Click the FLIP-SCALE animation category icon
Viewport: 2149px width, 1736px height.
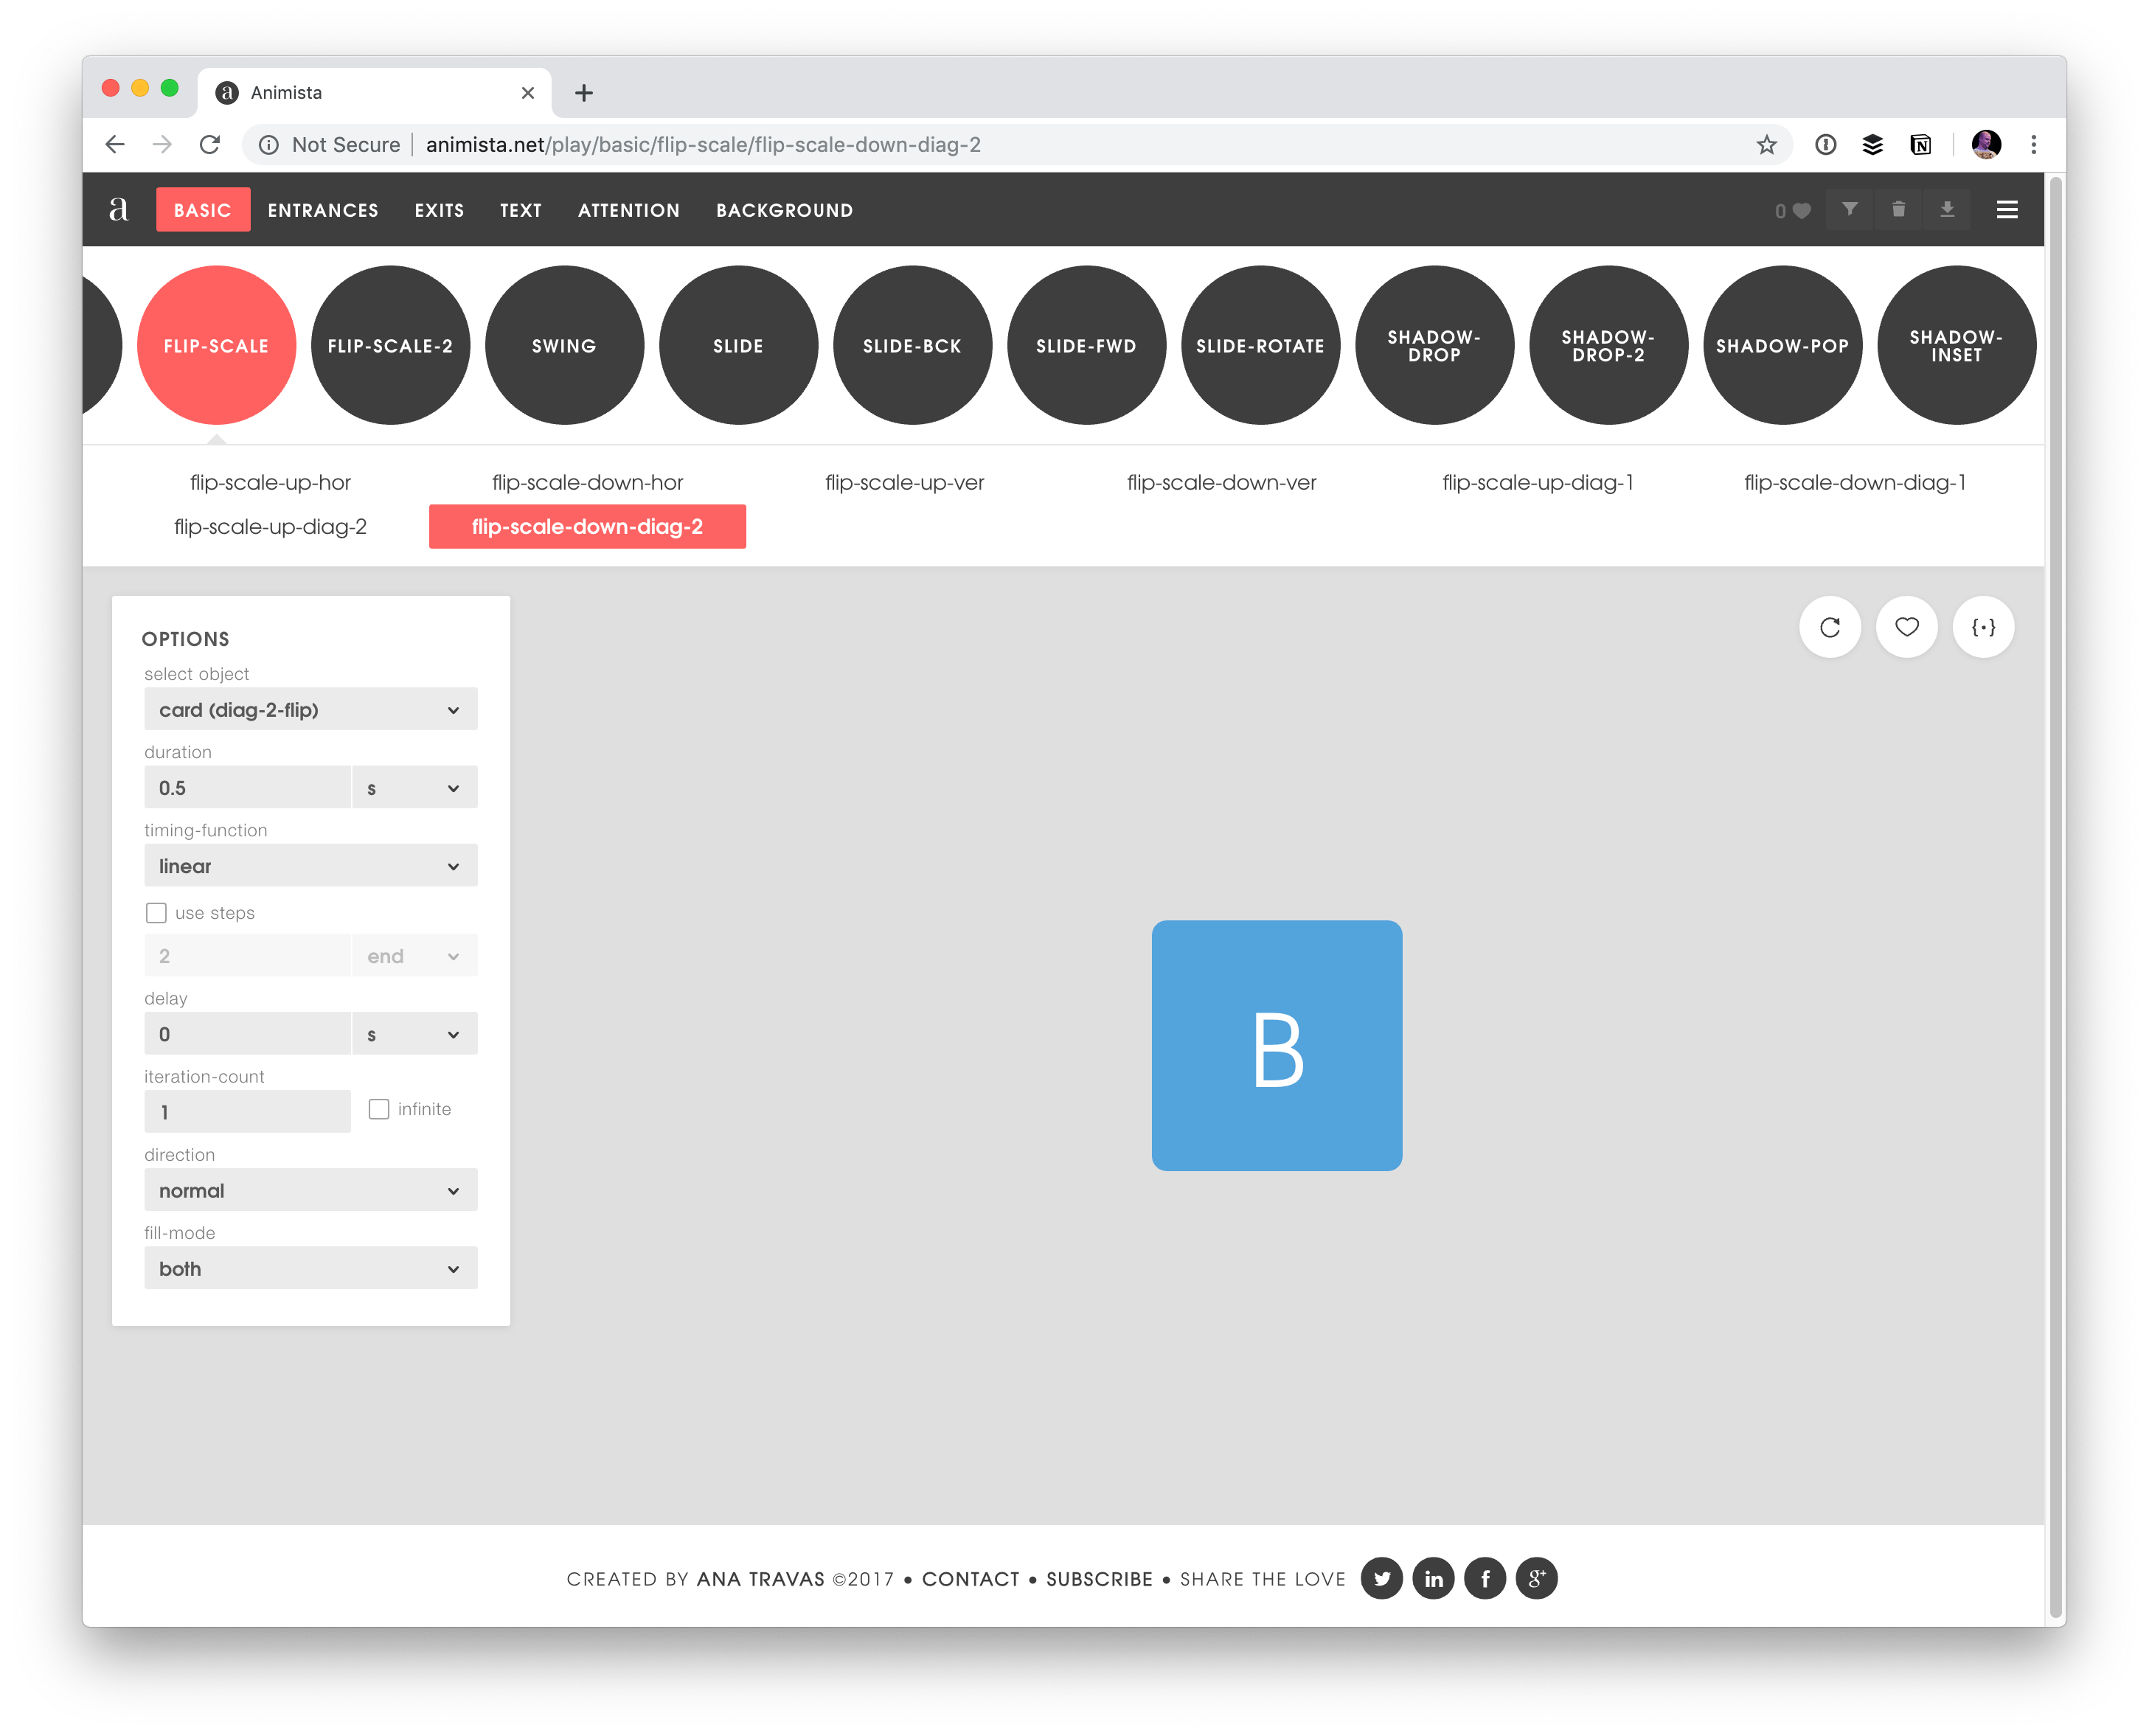(216, 345)
